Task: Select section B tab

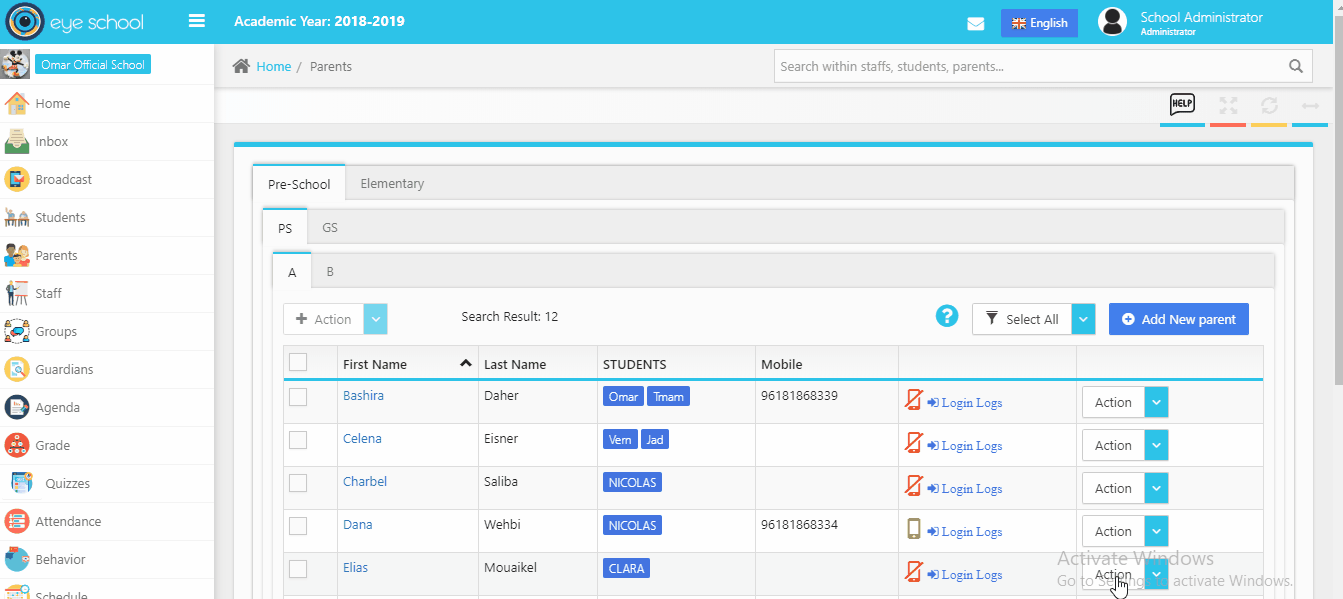Action: (330, 271)
